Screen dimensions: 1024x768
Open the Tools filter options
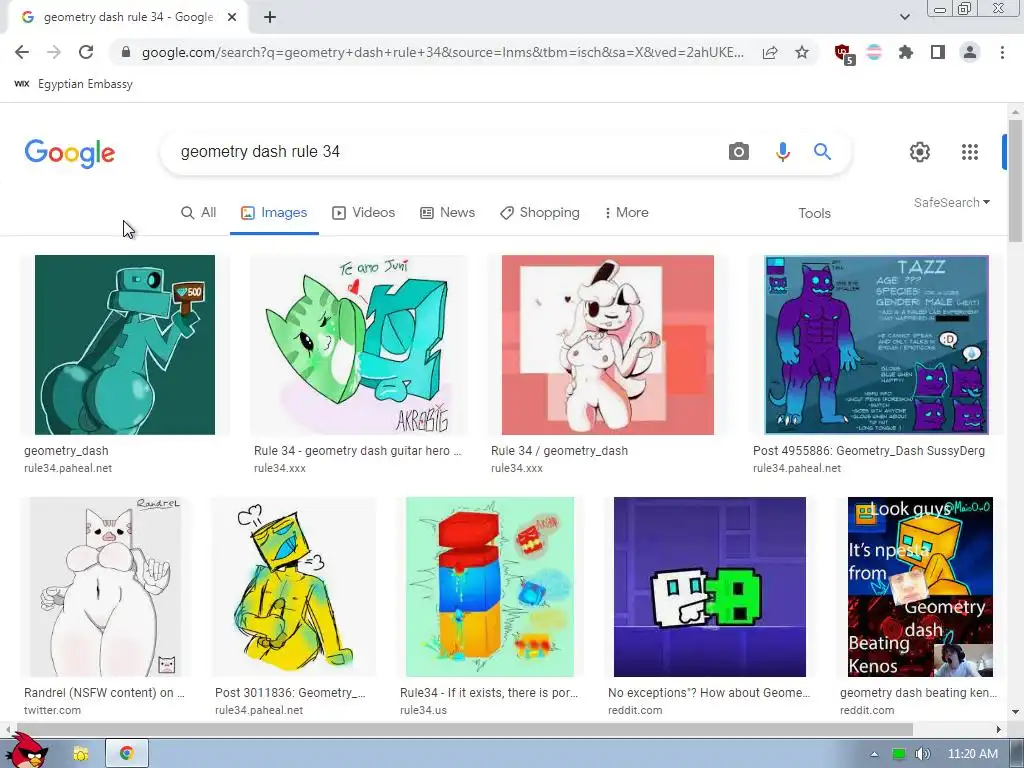tap(814, 214)
